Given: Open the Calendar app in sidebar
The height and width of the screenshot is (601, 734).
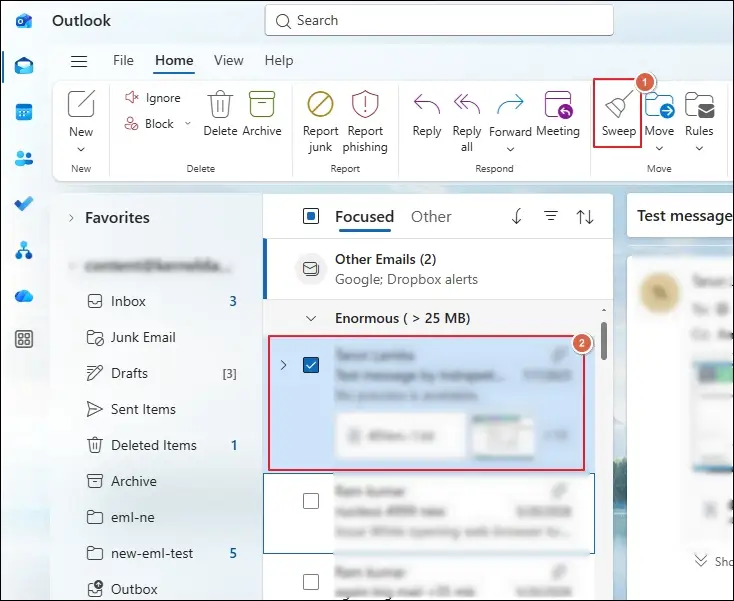Looking at the screenshot, I should 24,112.
